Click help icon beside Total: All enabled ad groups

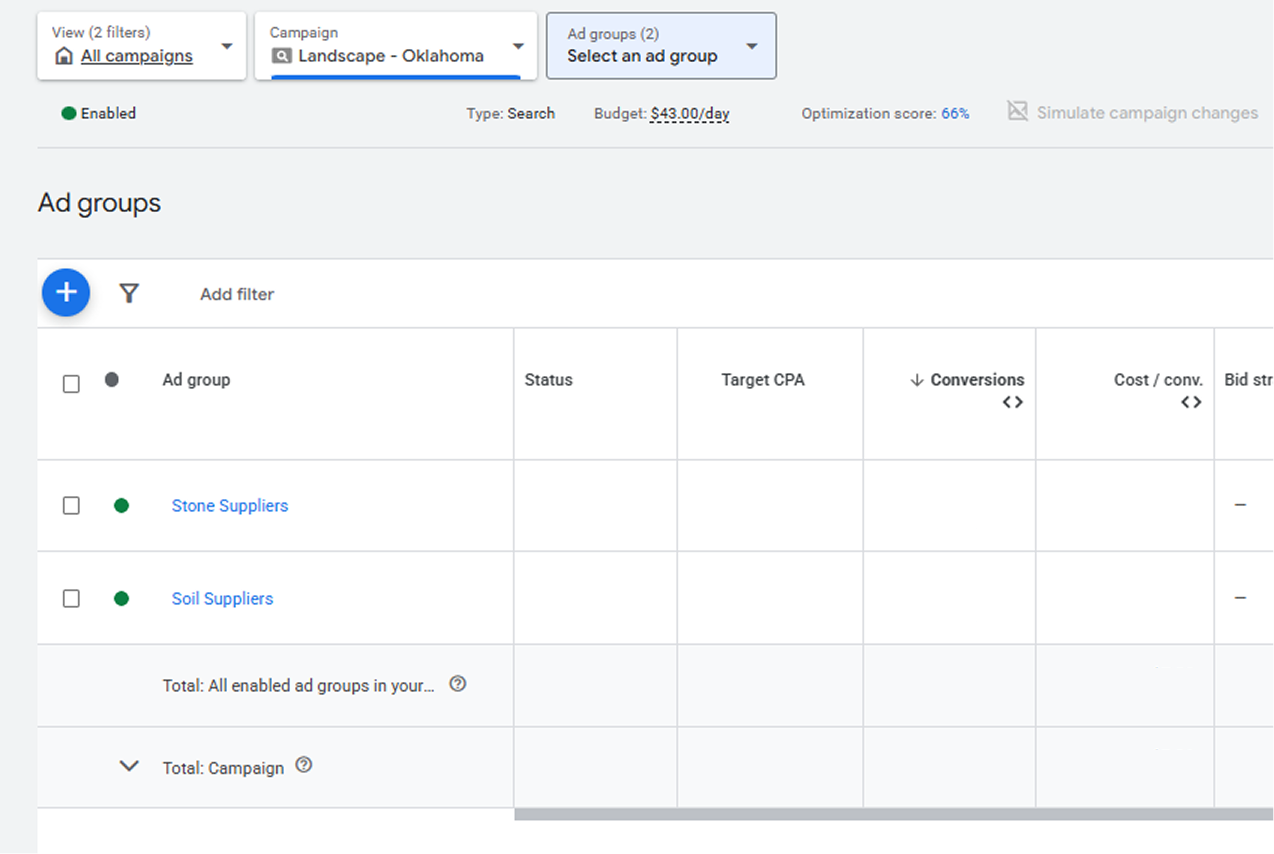tap(458, 684)
